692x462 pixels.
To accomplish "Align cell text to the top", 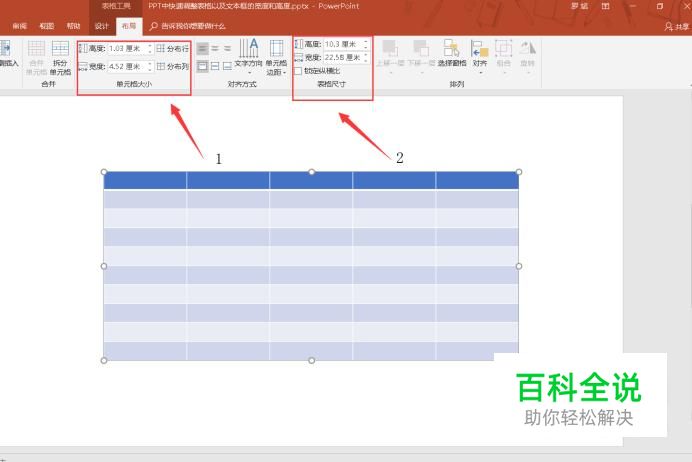I will pyautogui.click(x=203, y=66).
